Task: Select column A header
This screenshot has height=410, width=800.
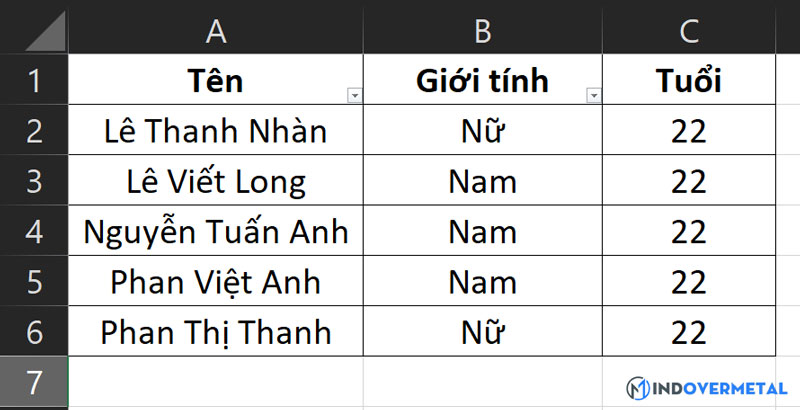Action: 216,30
